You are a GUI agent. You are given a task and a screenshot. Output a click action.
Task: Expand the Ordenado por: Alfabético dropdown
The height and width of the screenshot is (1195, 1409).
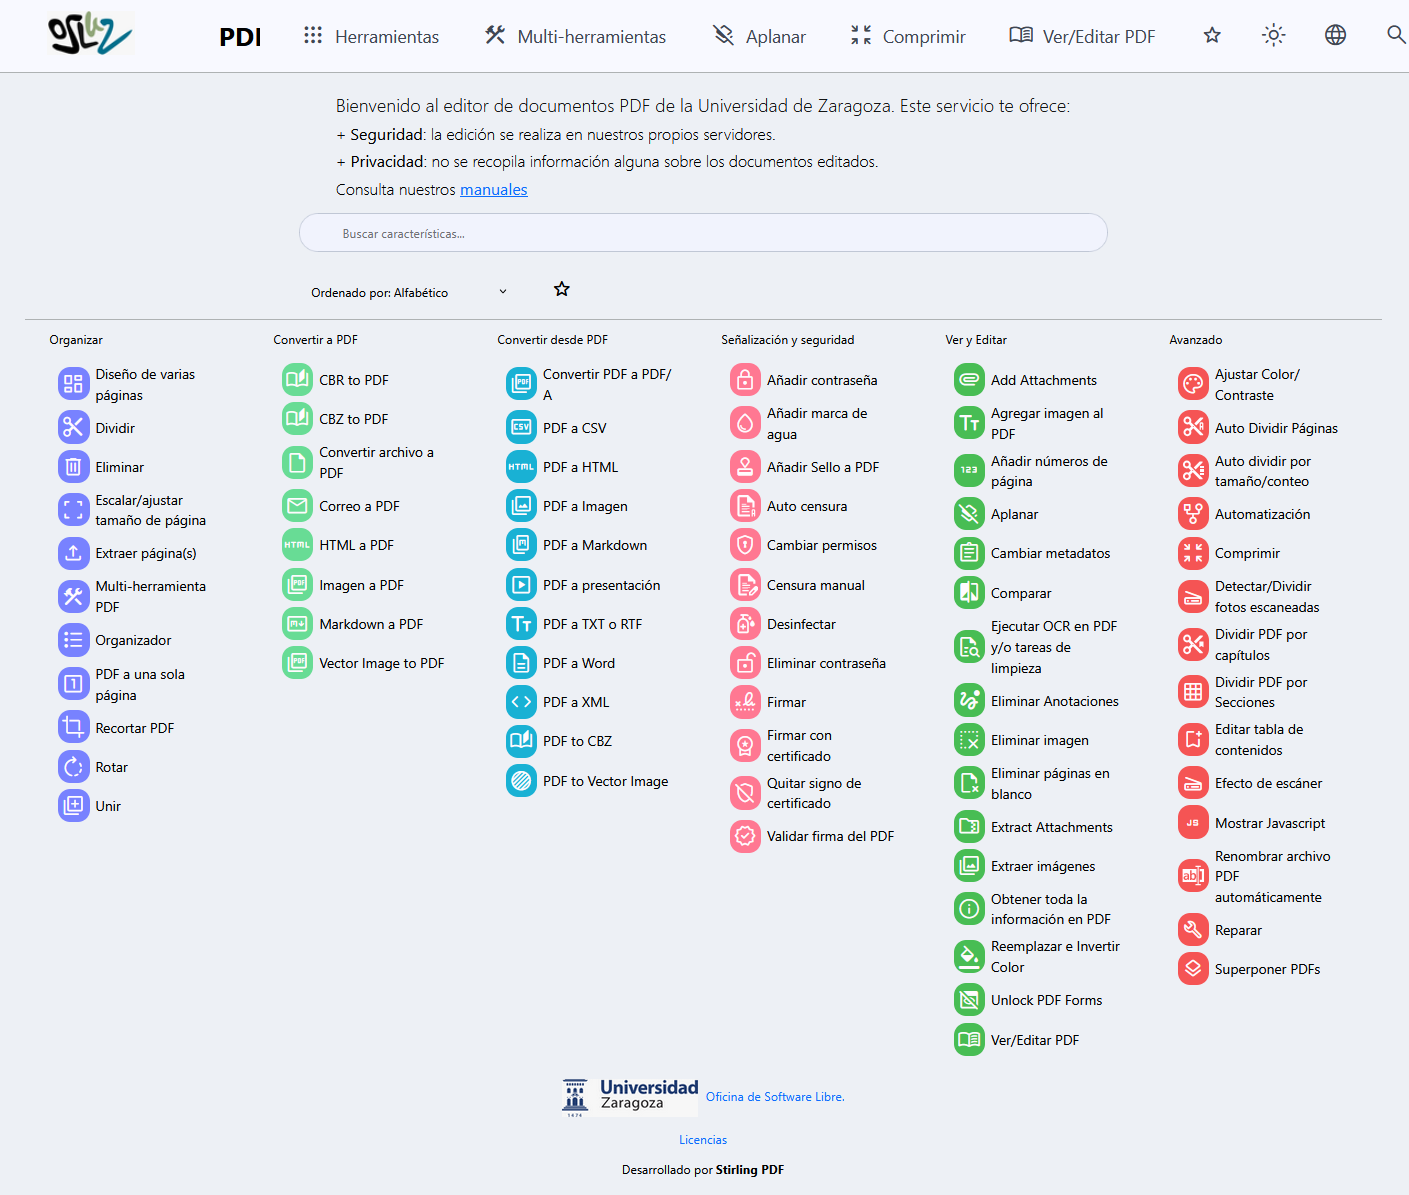(x=408, y=292)
